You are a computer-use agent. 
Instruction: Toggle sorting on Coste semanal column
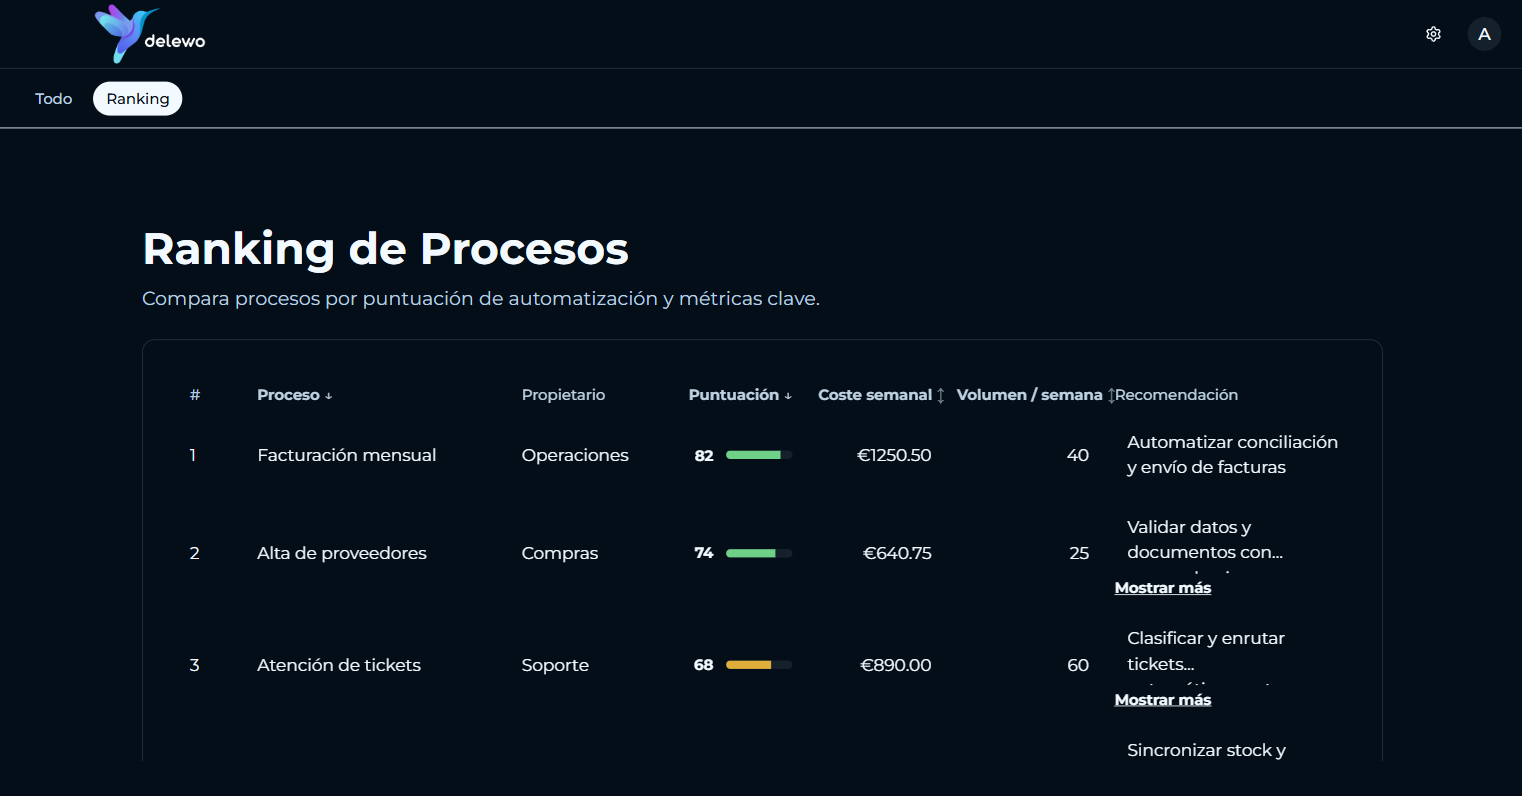880,394
